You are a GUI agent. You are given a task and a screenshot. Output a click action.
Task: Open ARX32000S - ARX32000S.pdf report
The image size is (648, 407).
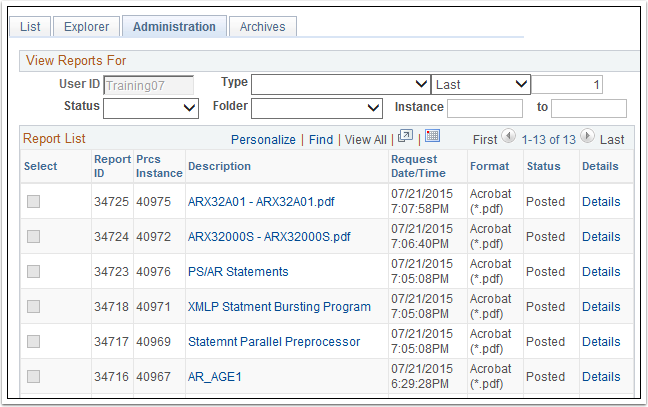(x=269, y=237)
